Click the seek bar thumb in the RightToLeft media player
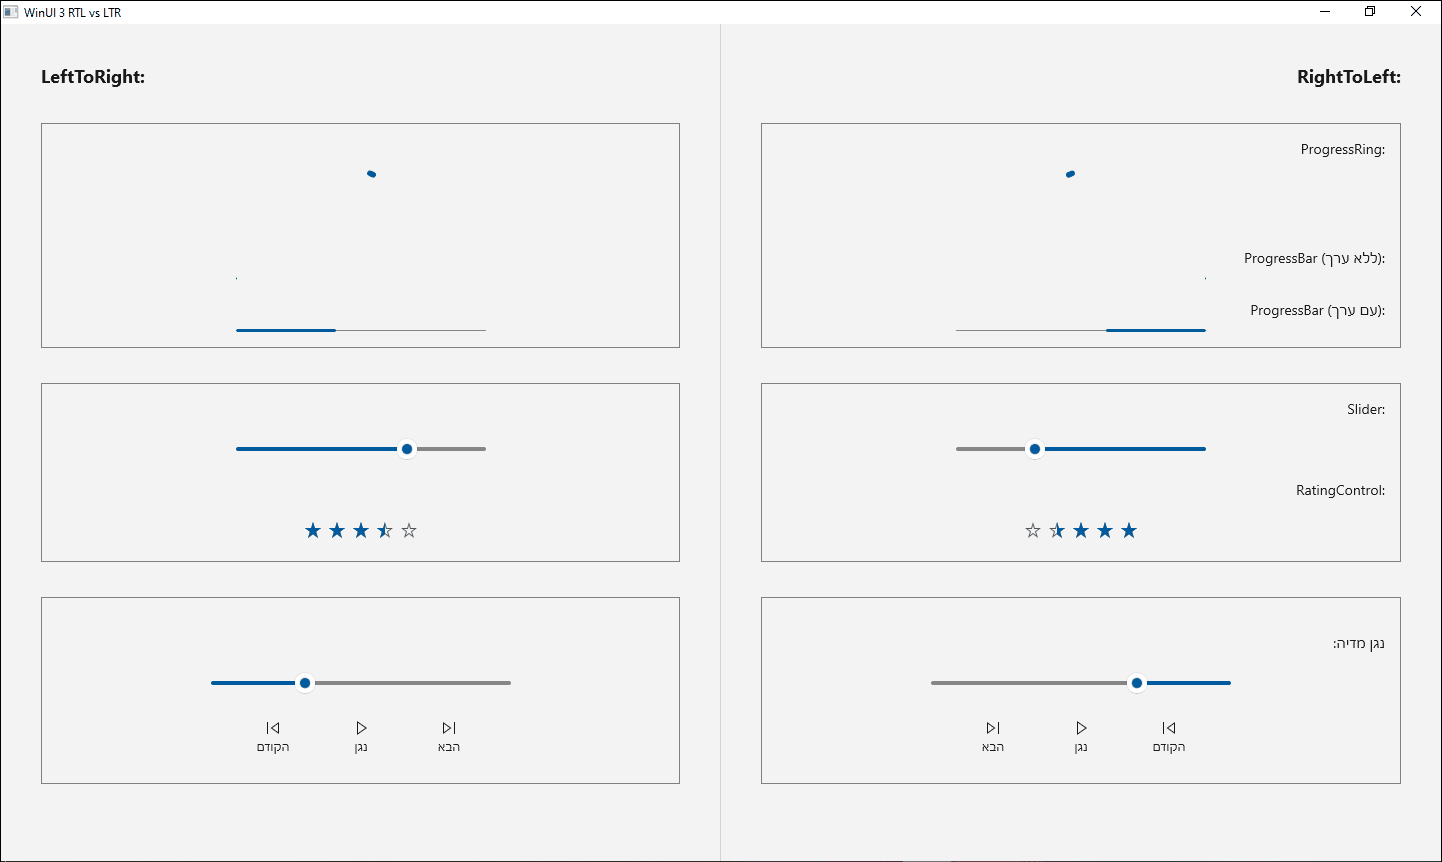Screen dimensions: 1442x862 click(x=1136, y=683)
